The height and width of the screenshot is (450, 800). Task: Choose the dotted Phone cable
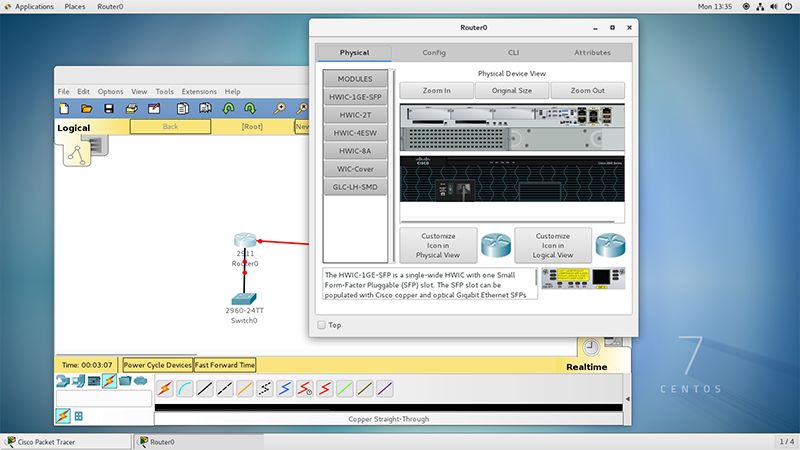click(x=265, y=389)
